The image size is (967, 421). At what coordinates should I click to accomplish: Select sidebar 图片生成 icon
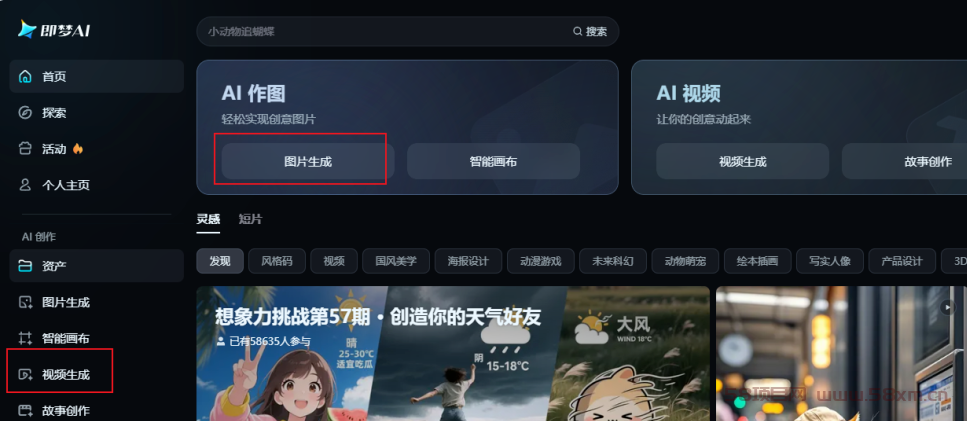[x=25, y=302]
